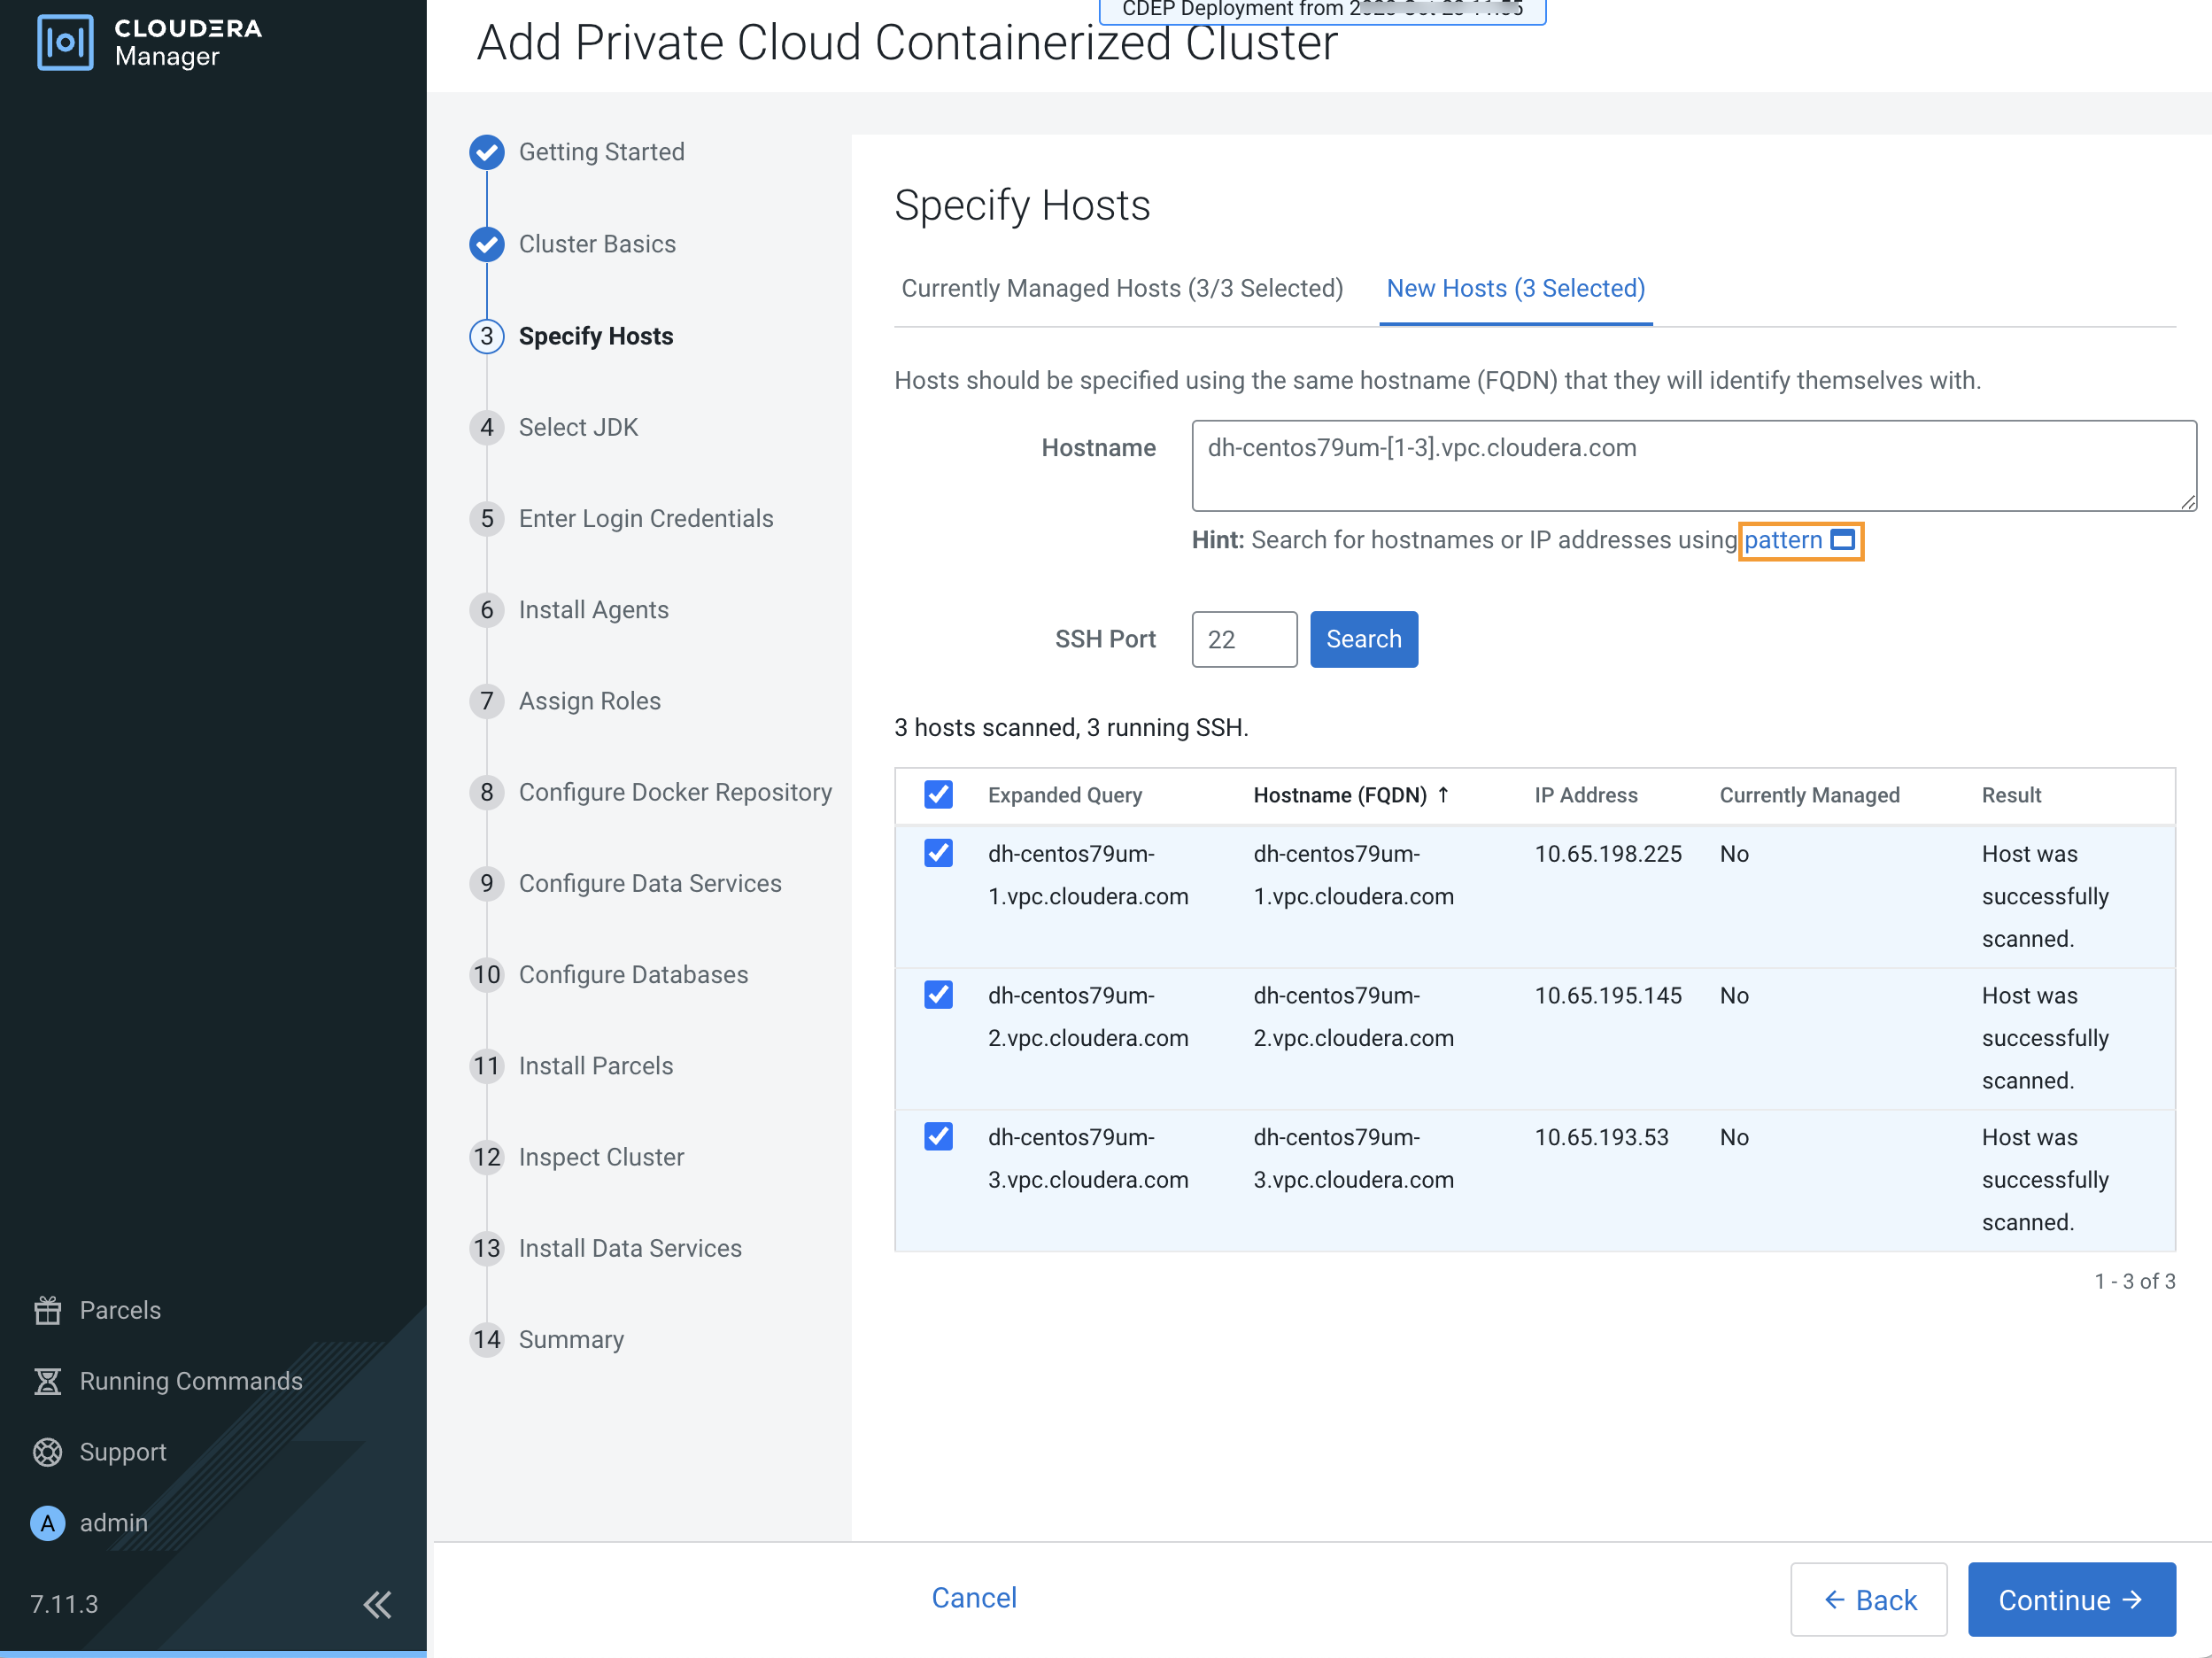This screenshot has width=2212, height=1658.
Task: Click the Support lifebuoy icon
Action: [x=47, y=1452]
